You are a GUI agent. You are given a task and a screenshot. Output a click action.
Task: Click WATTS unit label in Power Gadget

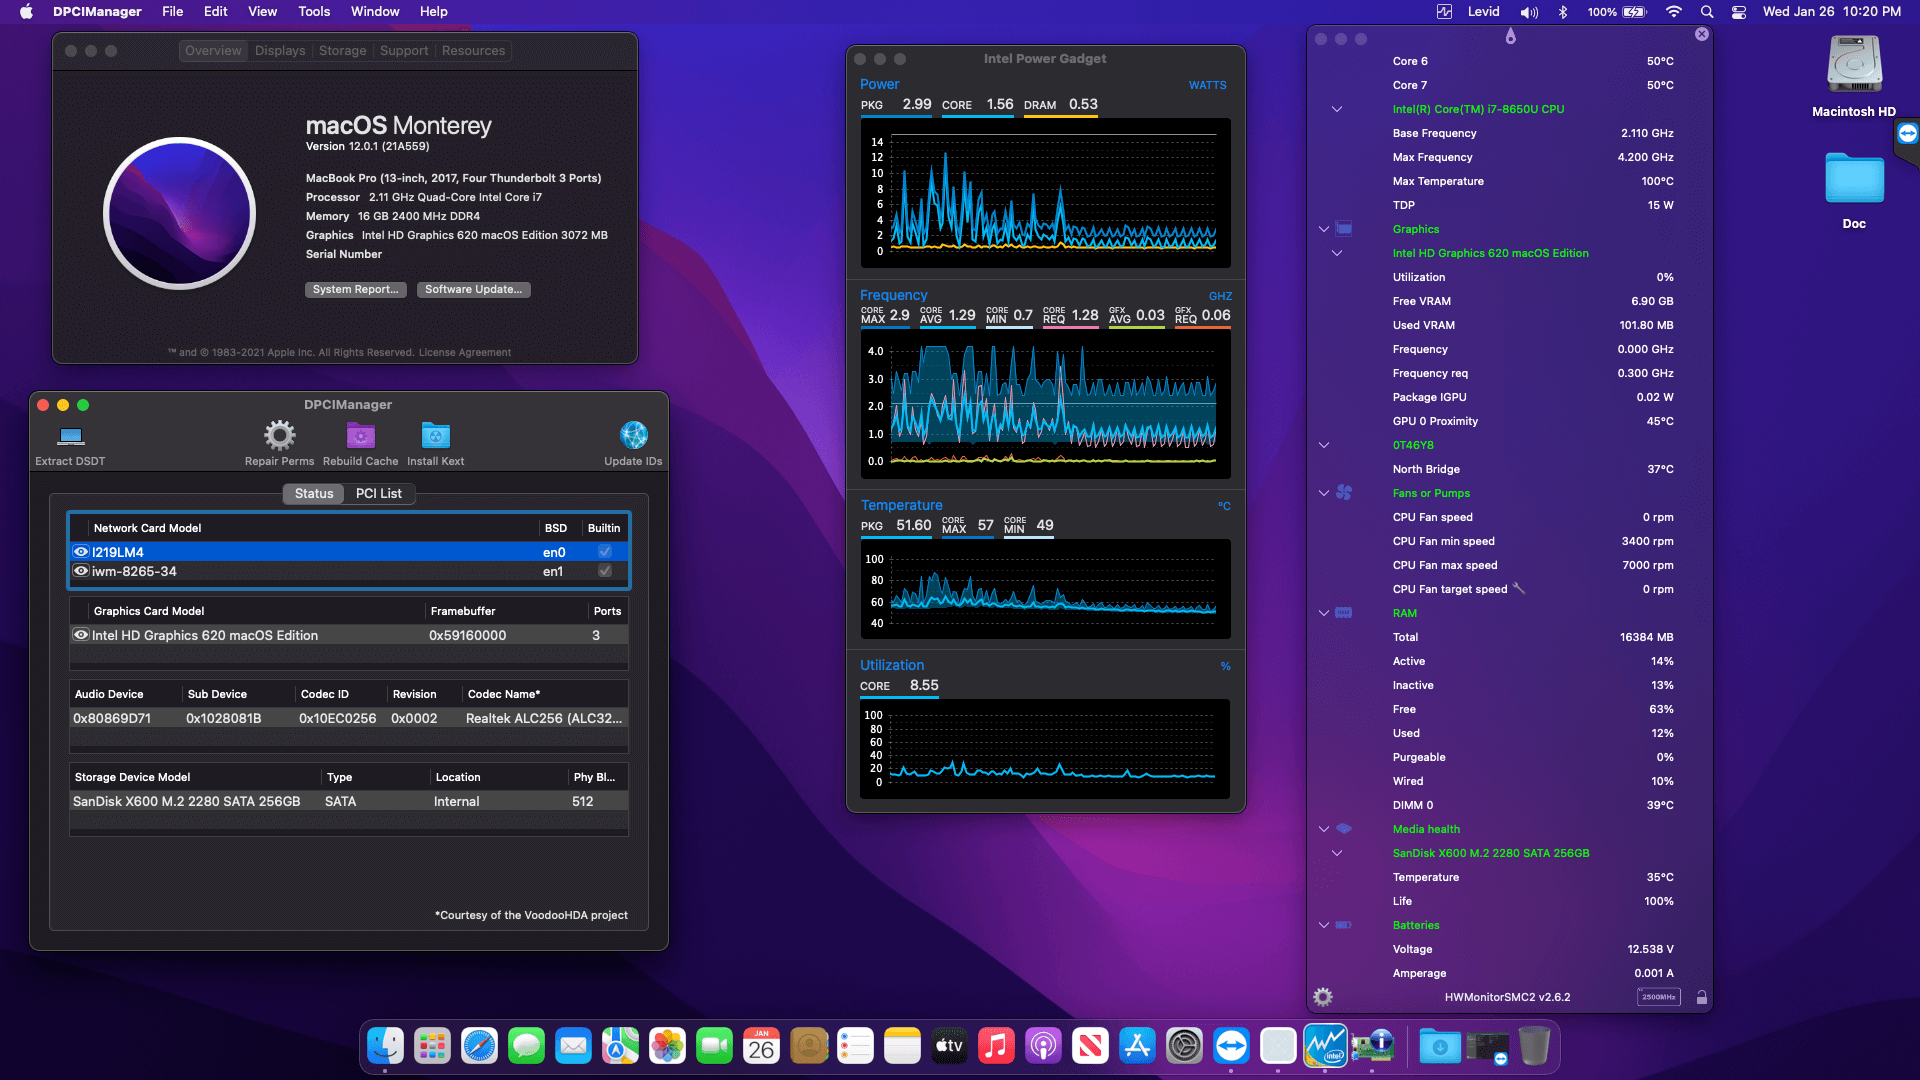tap(1208, 85)
